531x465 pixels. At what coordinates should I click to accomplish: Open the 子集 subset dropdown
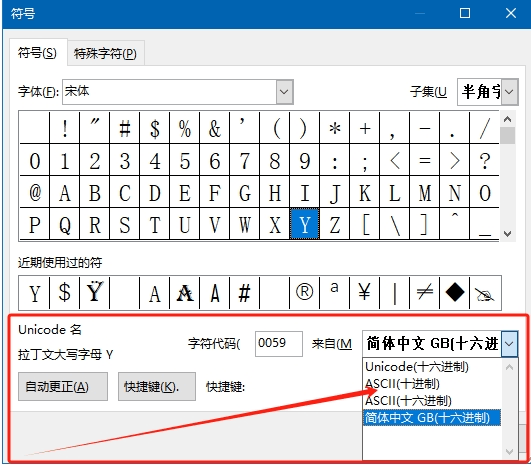pos(510,92)
